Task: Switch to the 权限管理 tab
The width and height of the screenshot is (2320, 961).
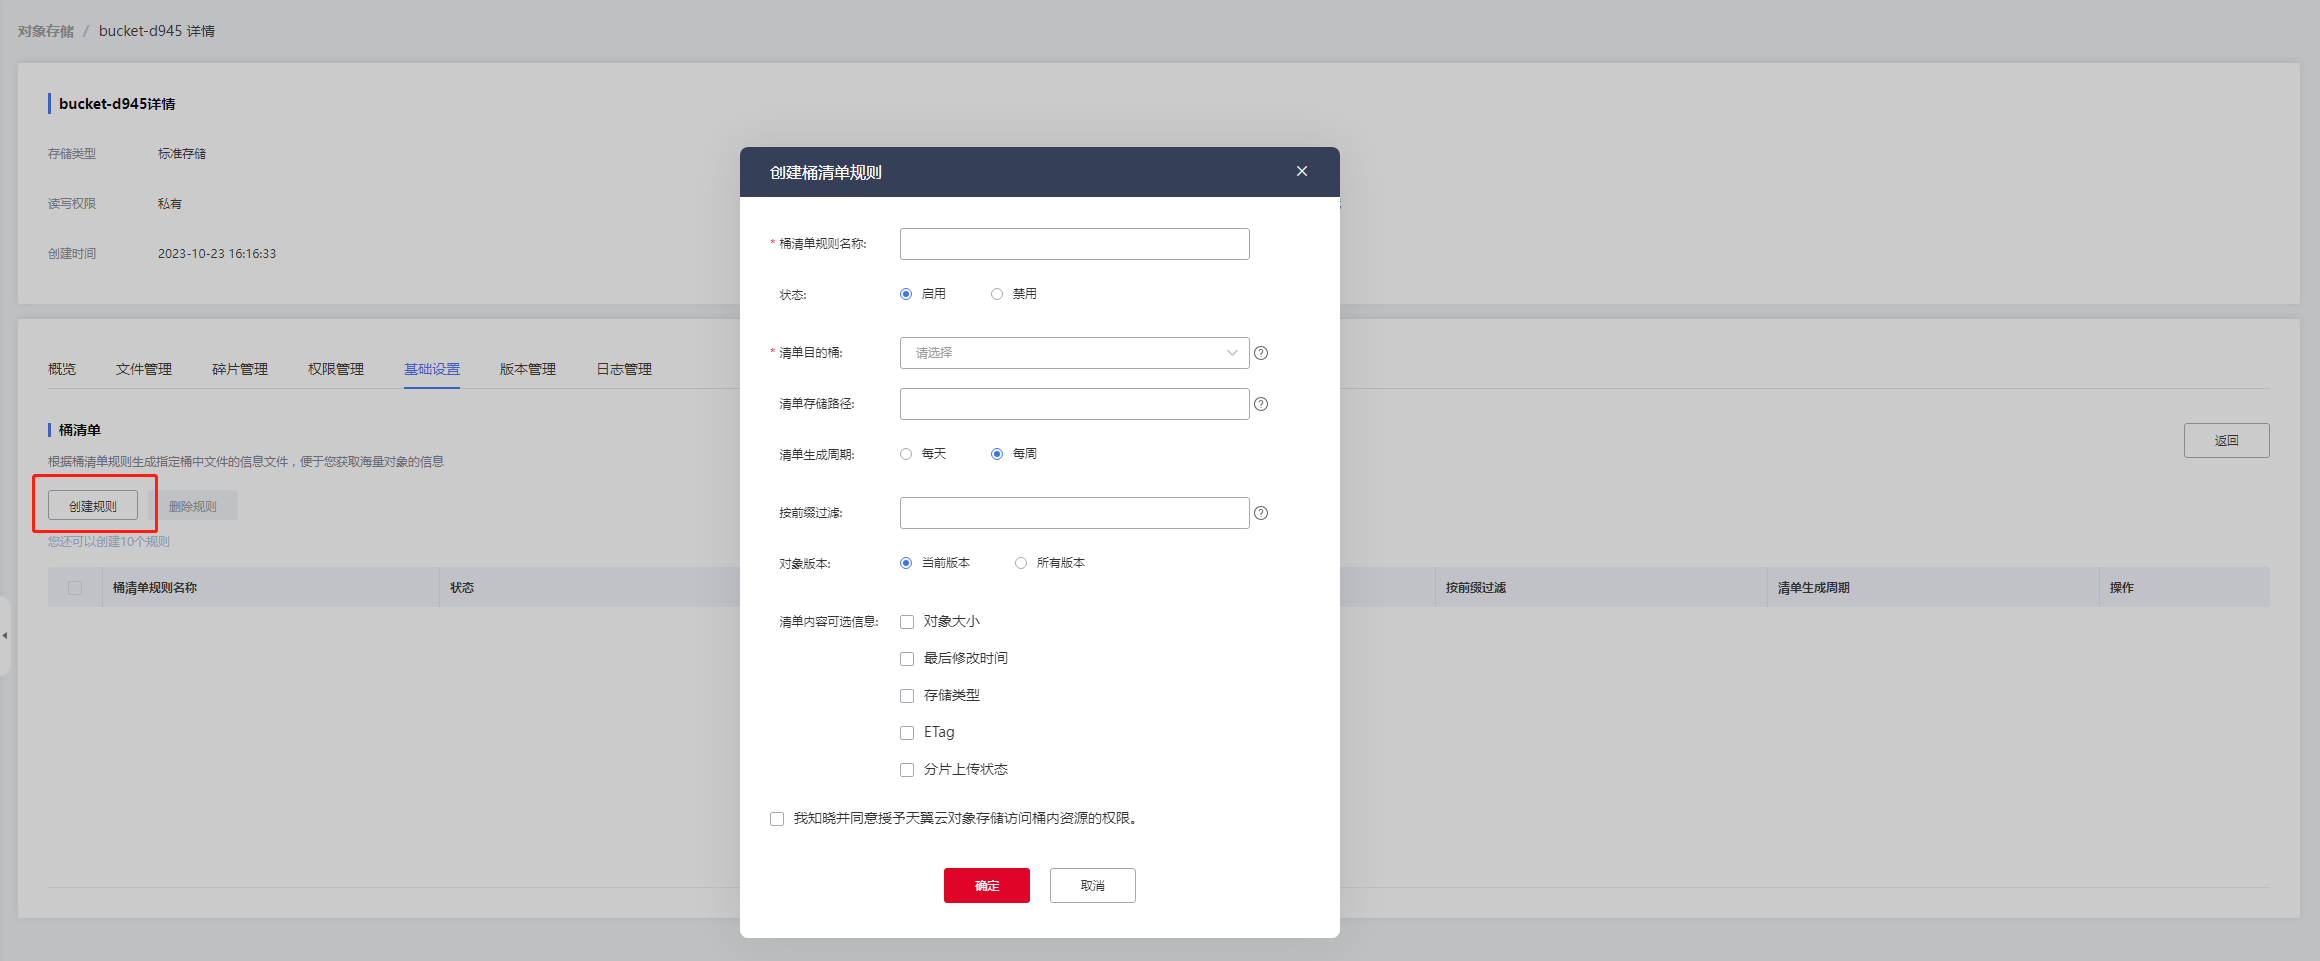Action: (336, 369)
